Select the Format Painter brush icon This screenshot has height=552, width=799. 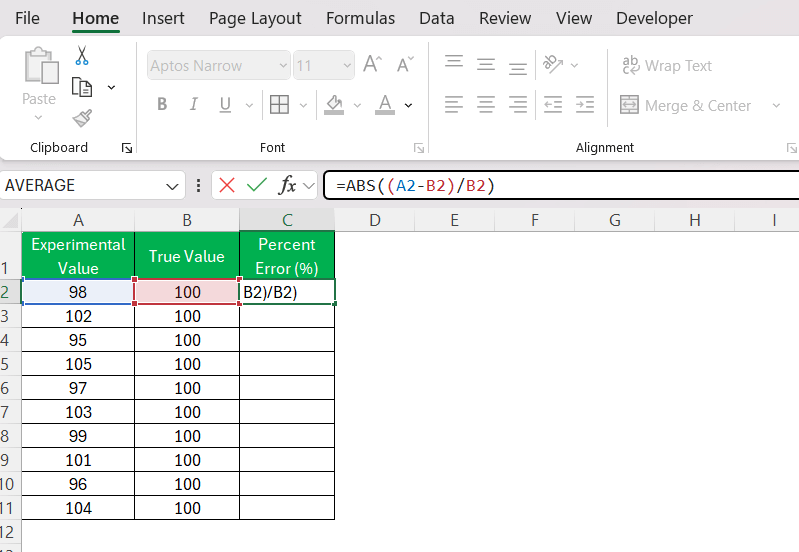(82, 118)
